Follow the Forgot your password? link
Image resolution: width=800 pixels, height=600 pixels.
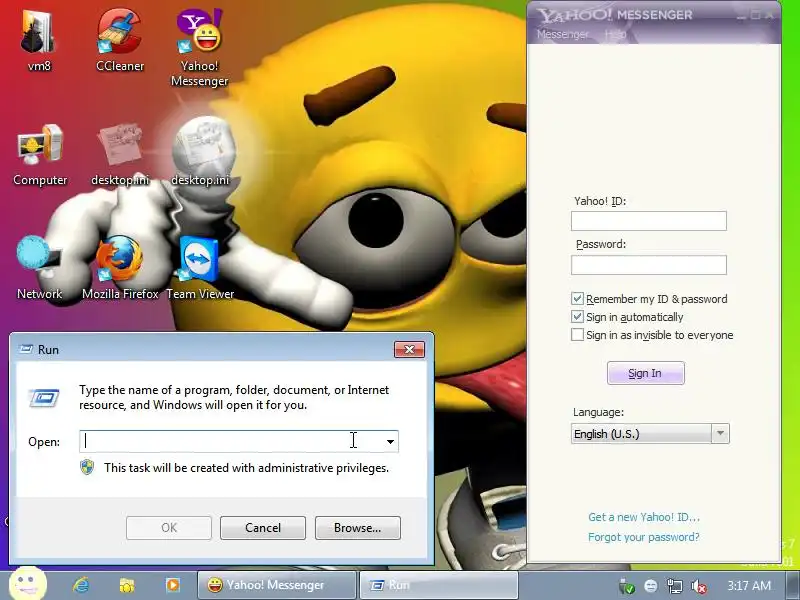coord(643,537)
